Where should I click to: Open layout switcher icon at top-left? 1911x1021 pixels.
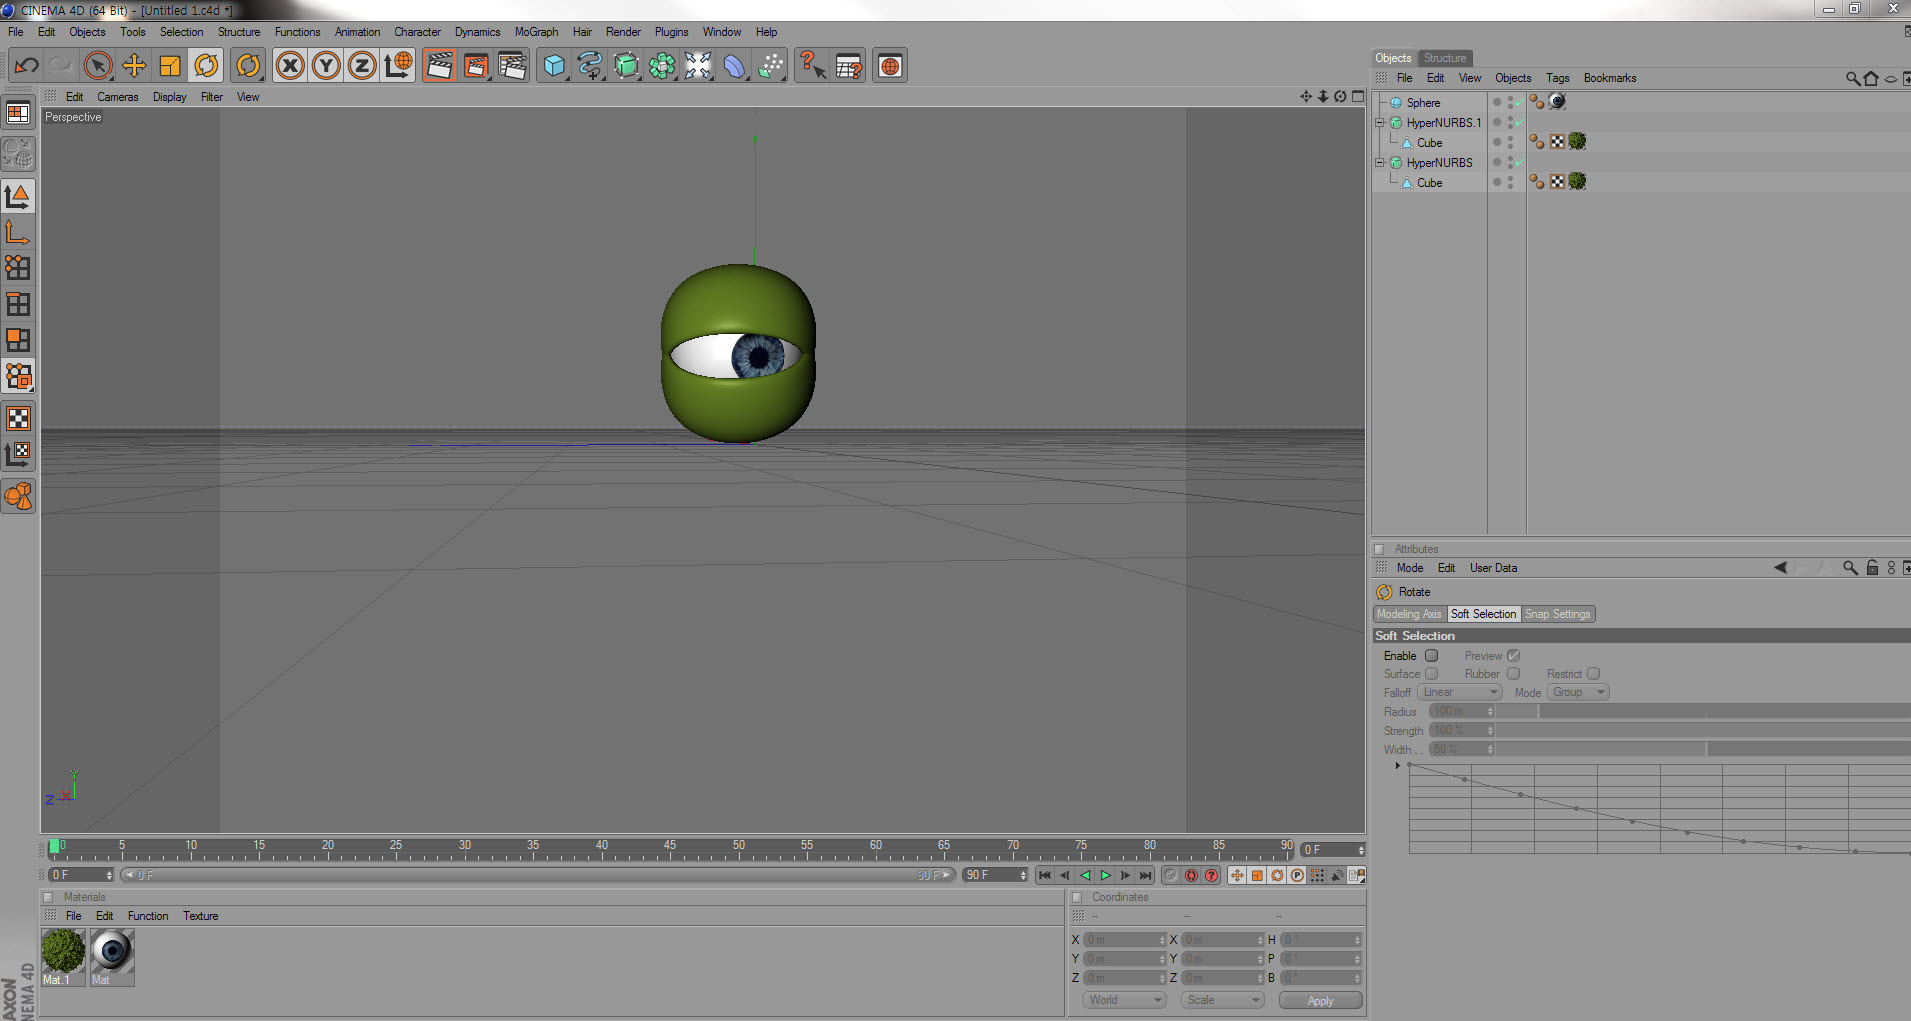[18, 113]
